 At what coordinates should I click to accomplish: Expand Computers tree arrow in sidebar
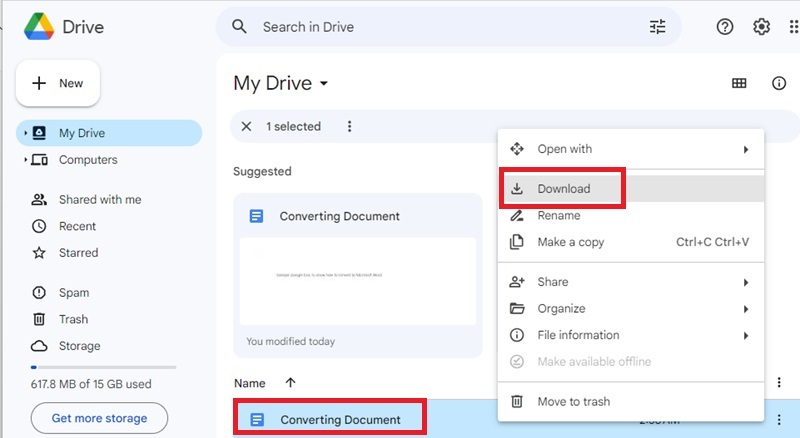[x=26, y=160]
